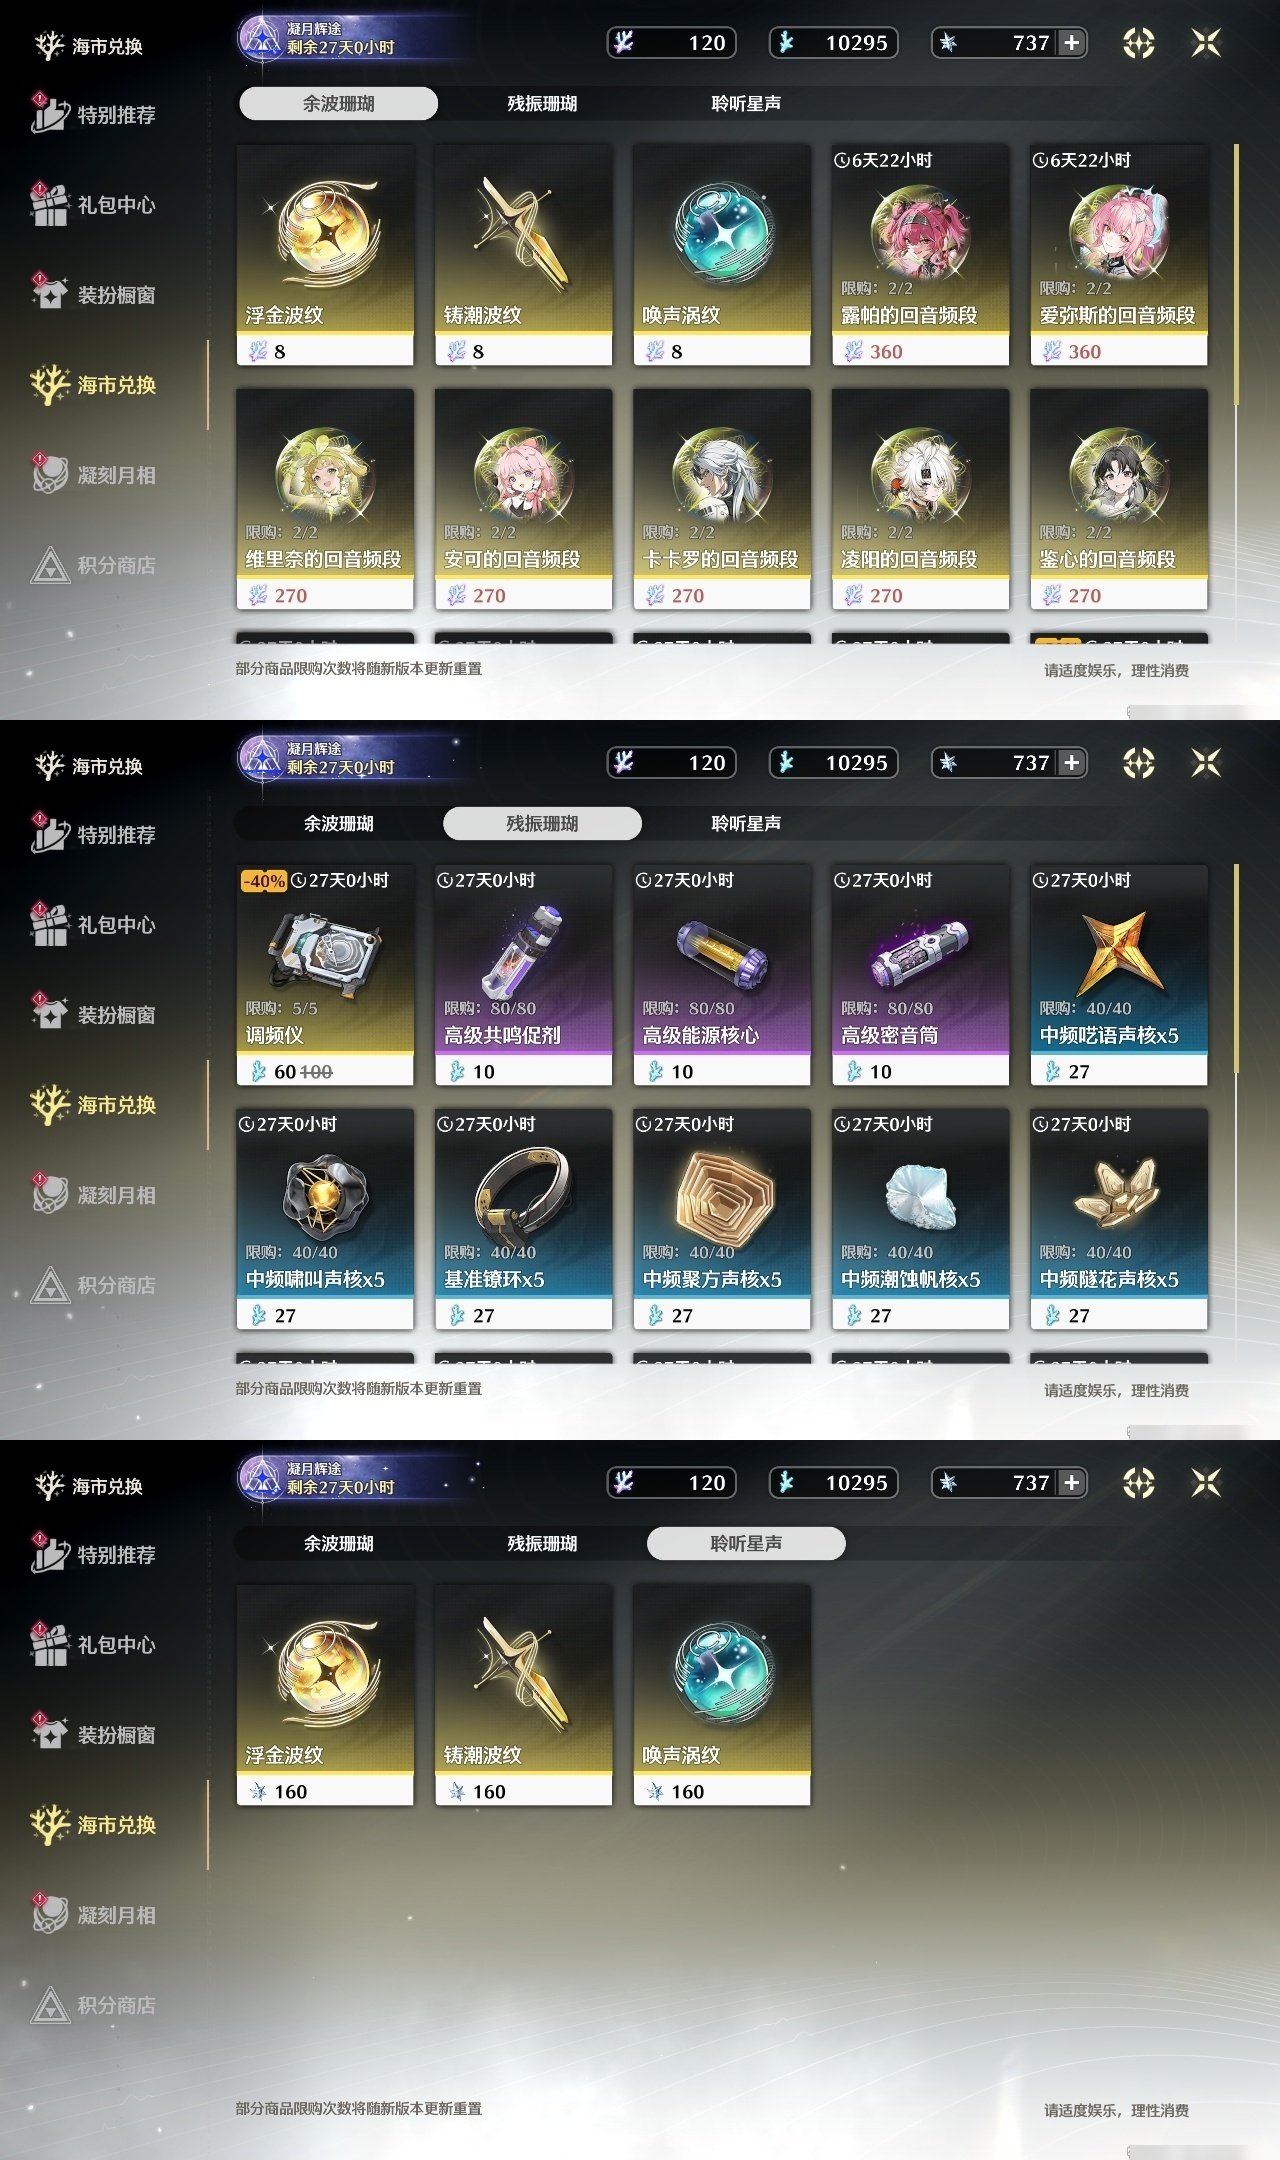Open the 高级能源核心 item card
Screen dimensions: 1280x2160
coord(722,975)
